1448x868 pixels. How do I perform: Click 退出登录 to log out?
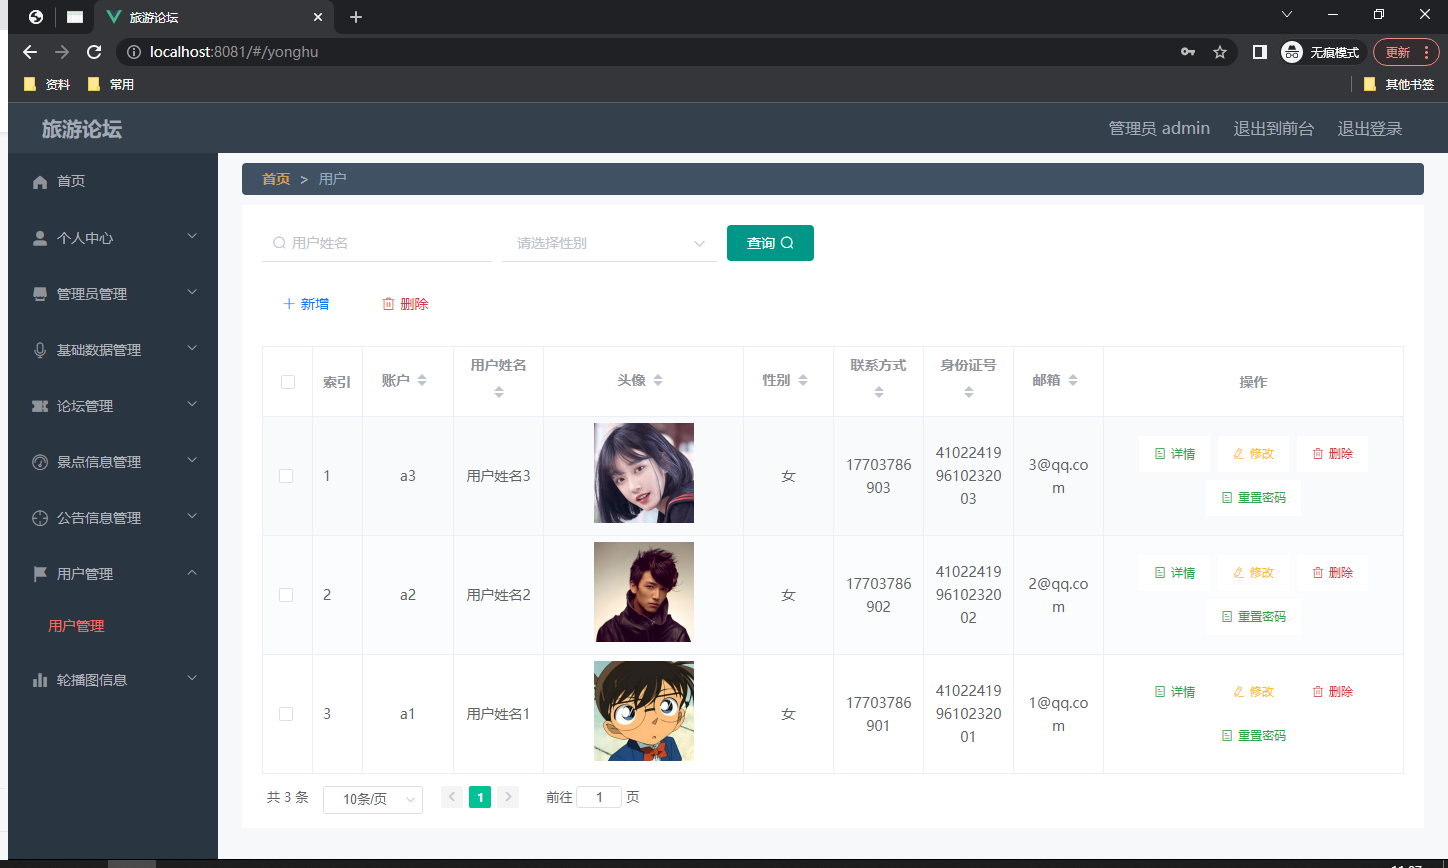tap(1369, 128)
